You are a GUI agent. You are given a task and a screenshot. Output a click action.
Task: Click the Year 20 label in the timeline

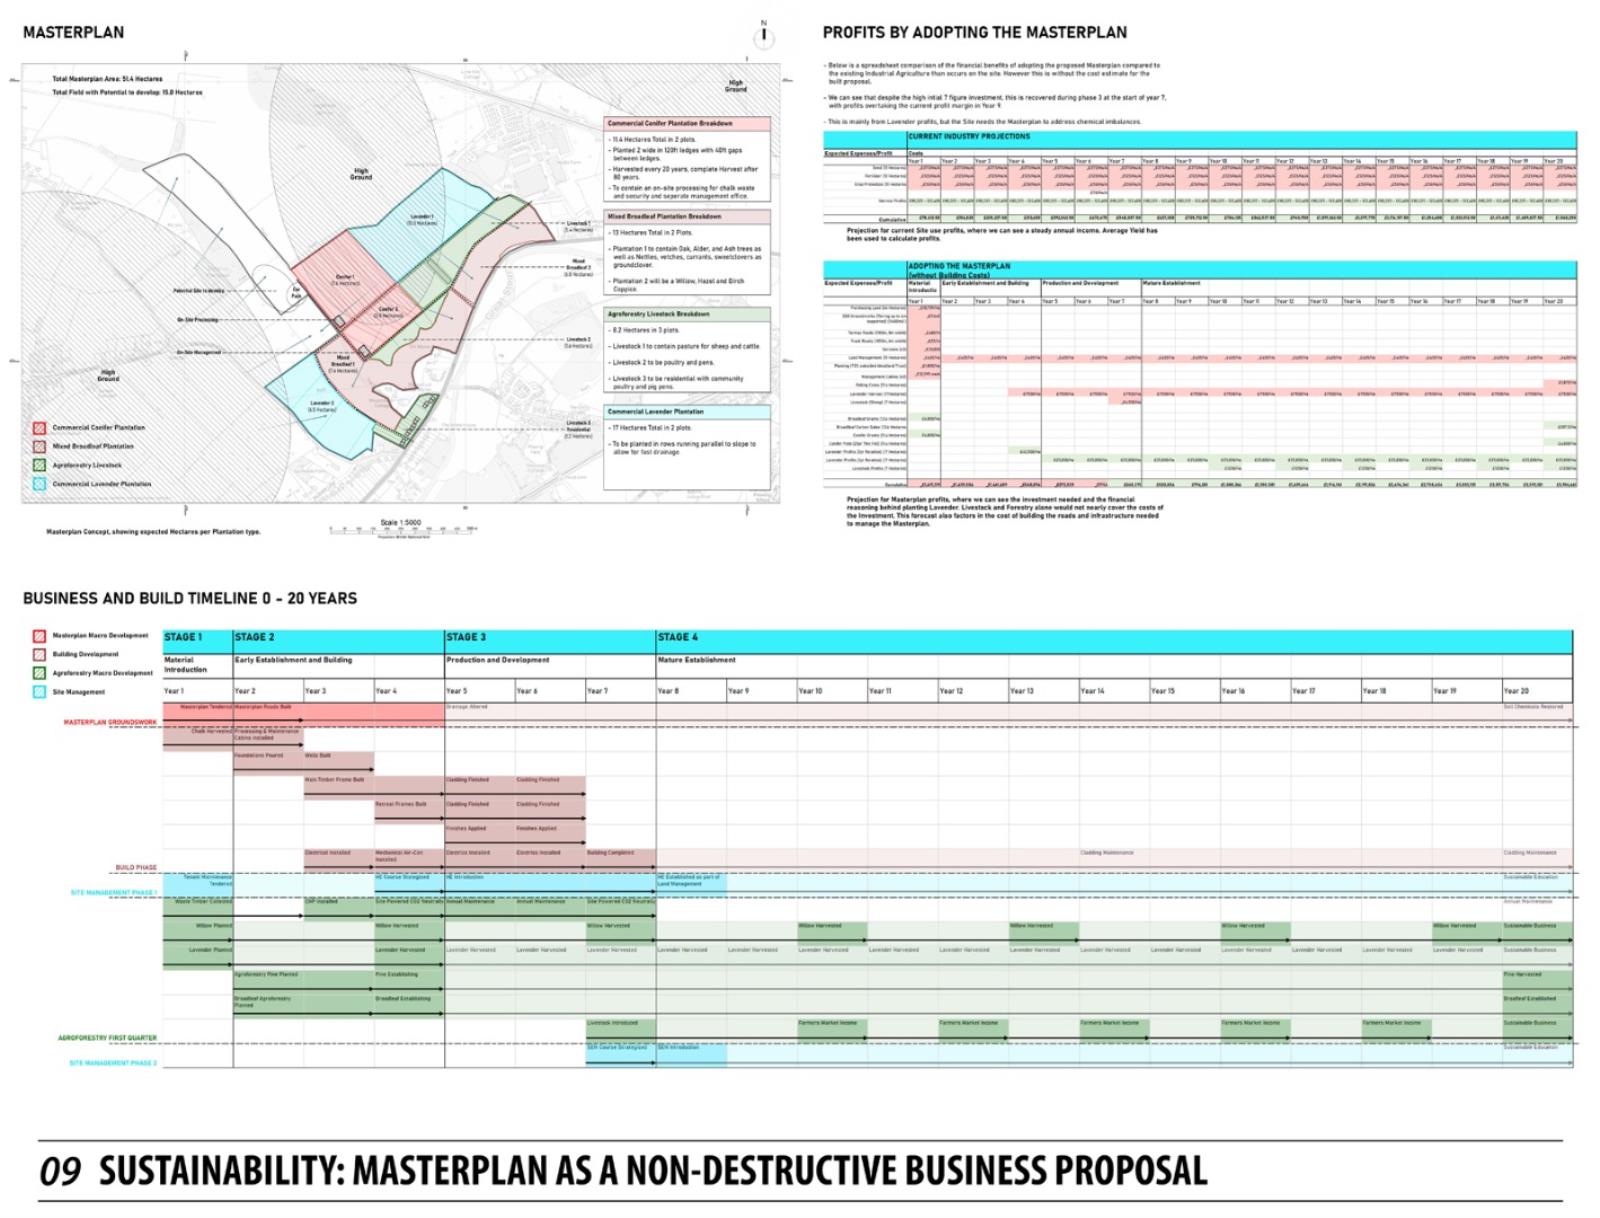click(x=1516, y=691)
